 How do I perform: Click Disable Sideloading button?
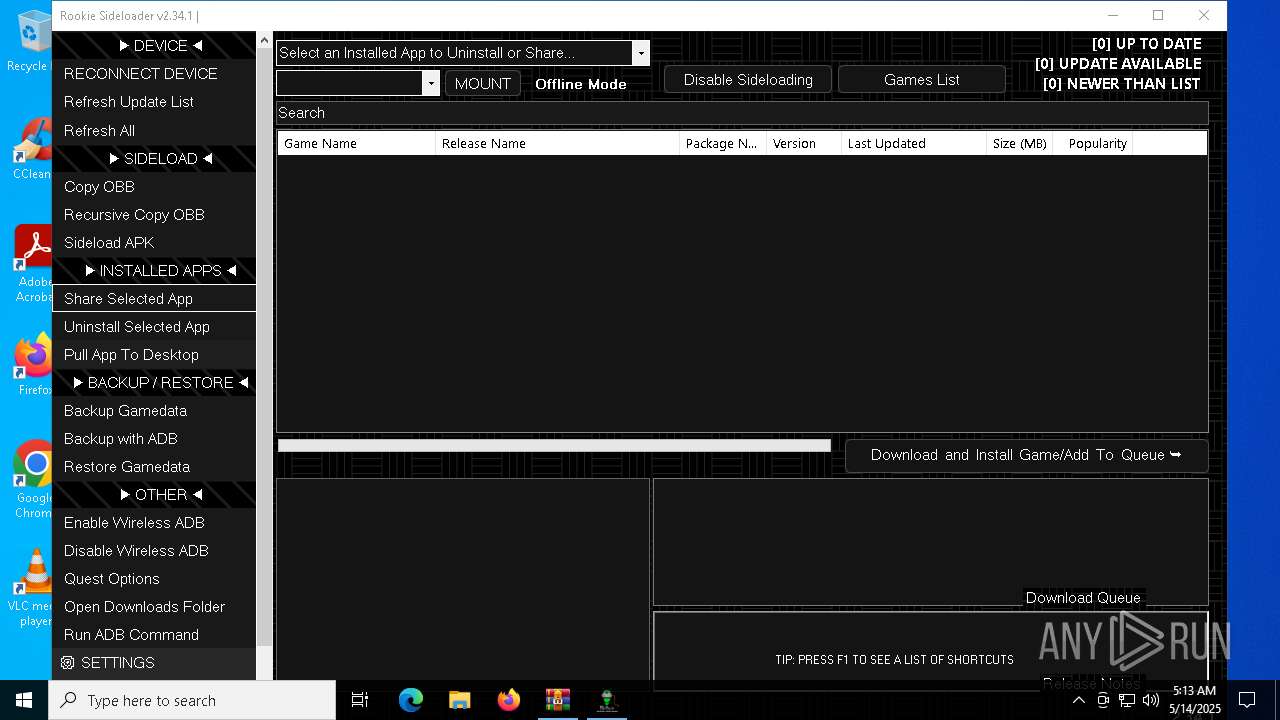(x=748, y=80)
